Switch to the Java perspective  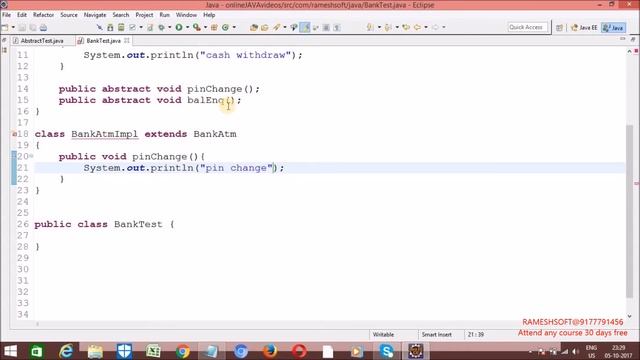pyautogui.click(x=613, y=27)
